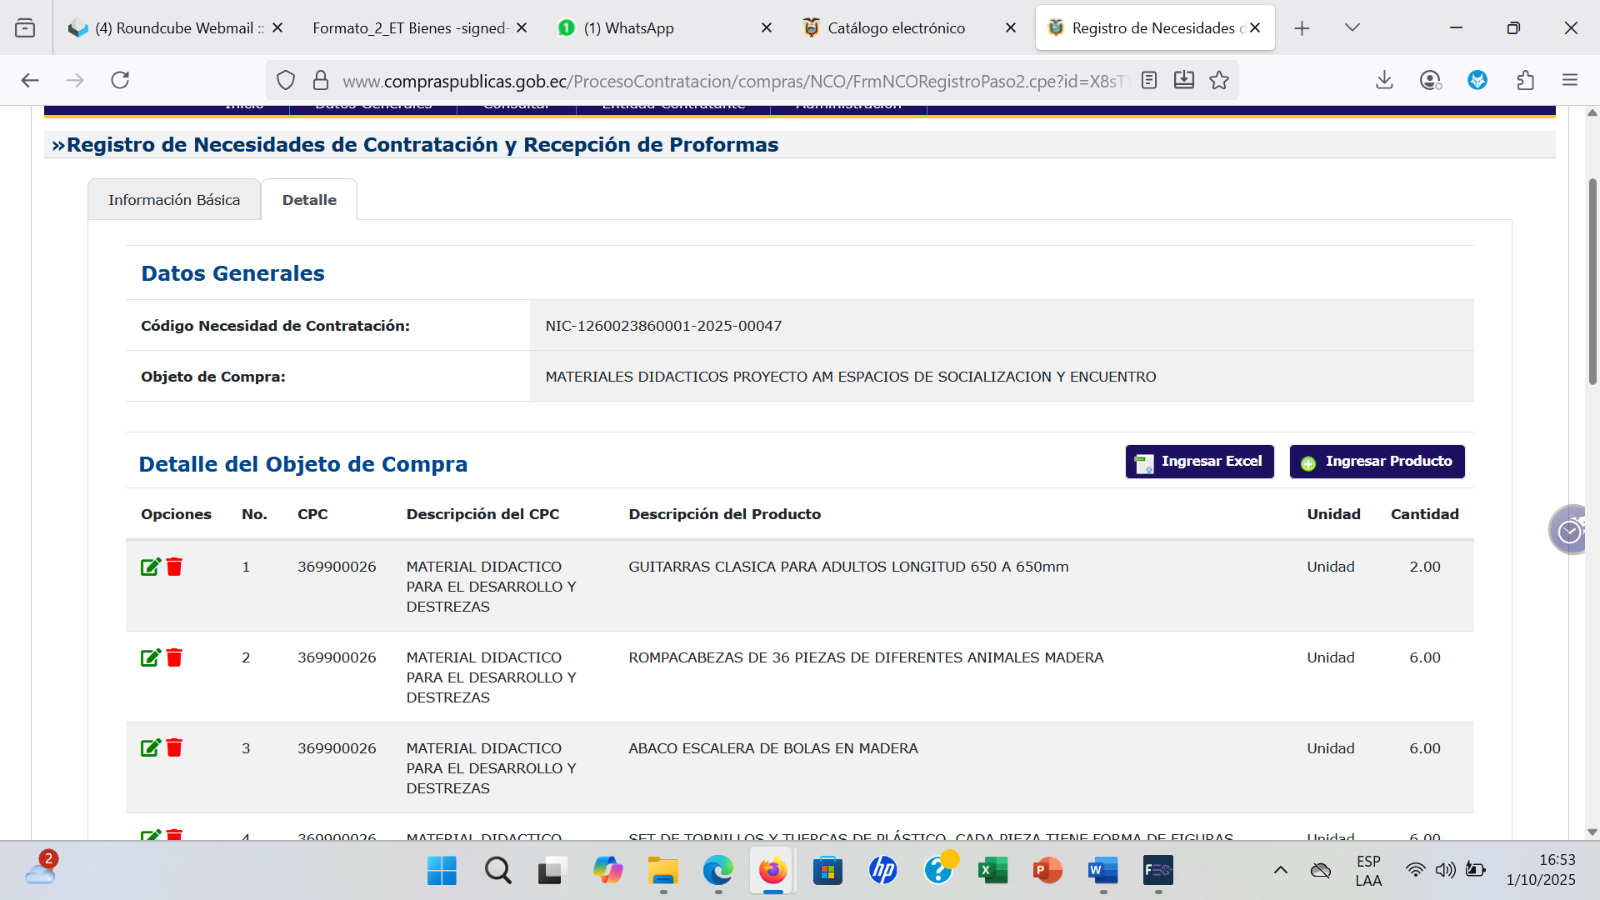1600x900 pixels.
Task: Toggle reader view in address bar
Action: coord(1149,80)
